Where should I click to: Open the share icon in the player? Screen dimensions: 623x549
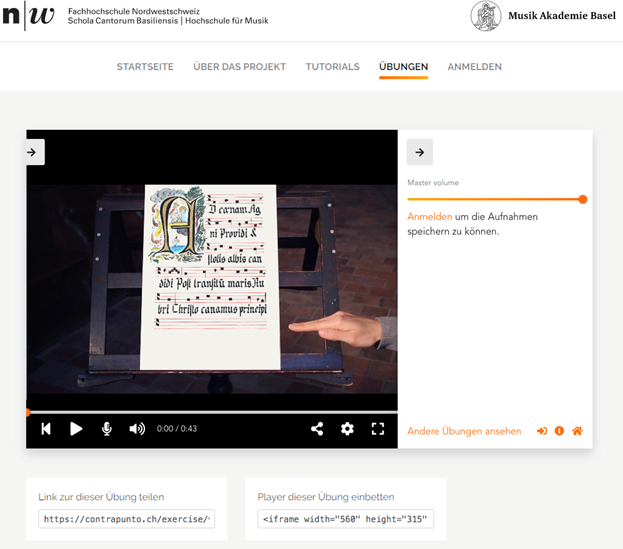(317, 429)
